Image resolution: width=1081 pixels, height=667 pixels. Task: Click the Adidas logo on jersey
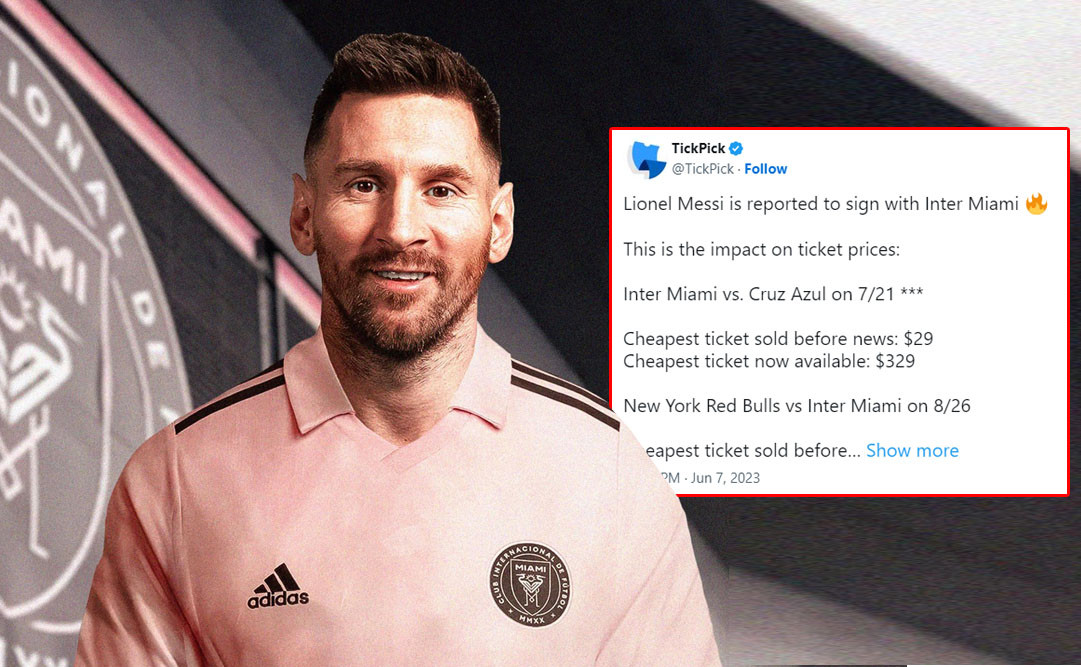[278, 586]
